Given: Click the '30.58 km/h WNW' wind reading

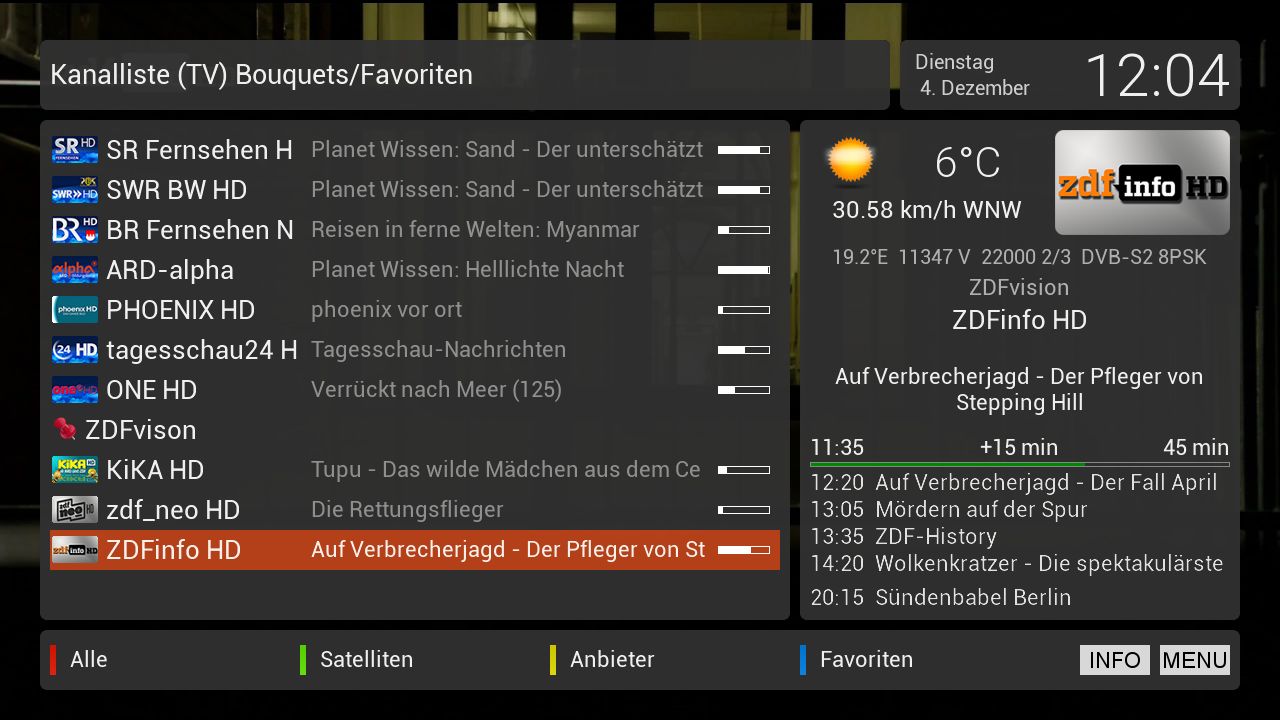Looking at the screenshot, I should pyautogui.click(x=927, y=210).
